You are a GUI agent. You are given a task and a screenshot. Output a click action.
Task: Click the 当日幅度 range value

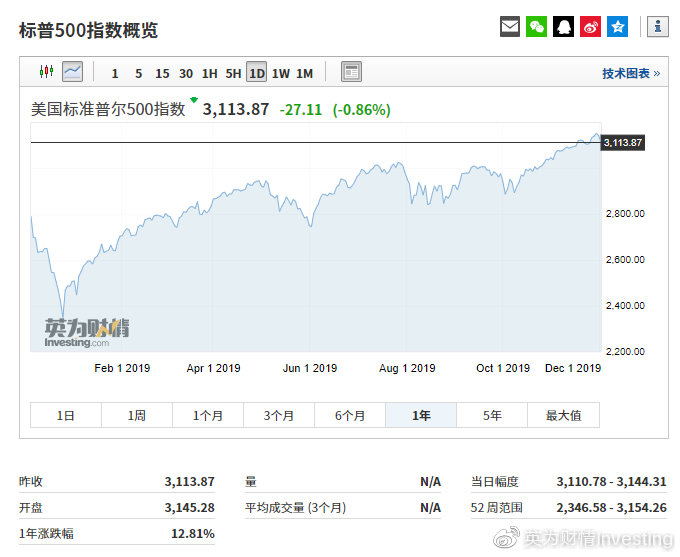611,482
